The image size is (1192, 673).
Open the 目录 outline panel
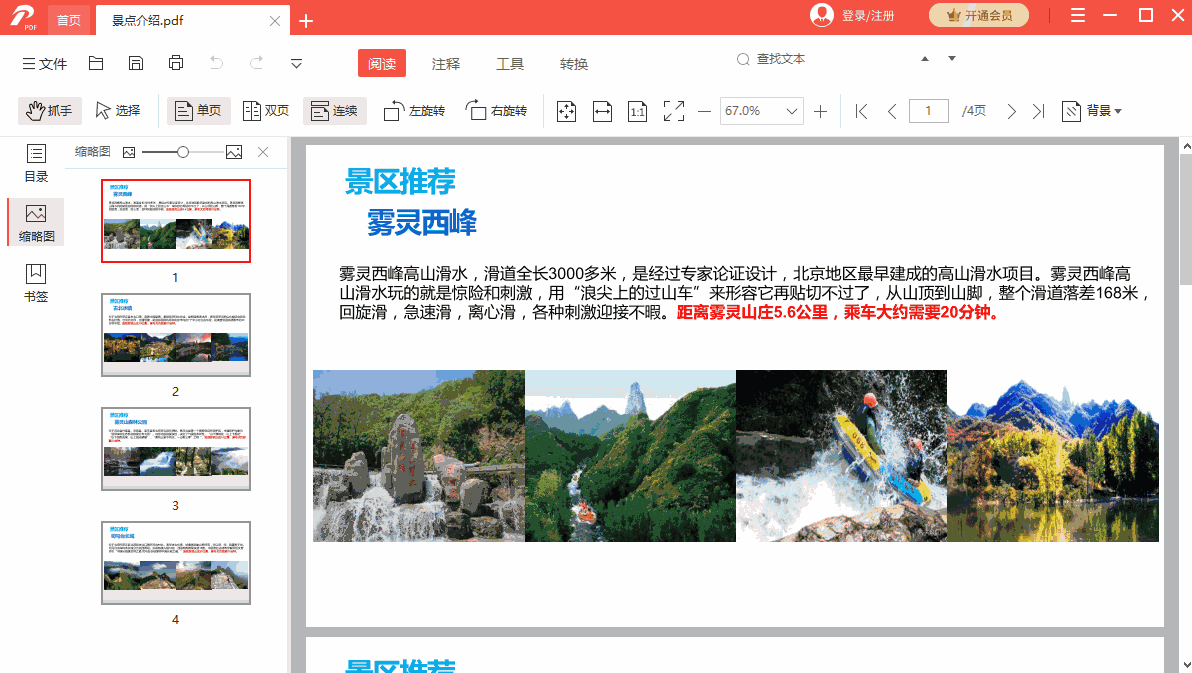[x=36, y=162]
